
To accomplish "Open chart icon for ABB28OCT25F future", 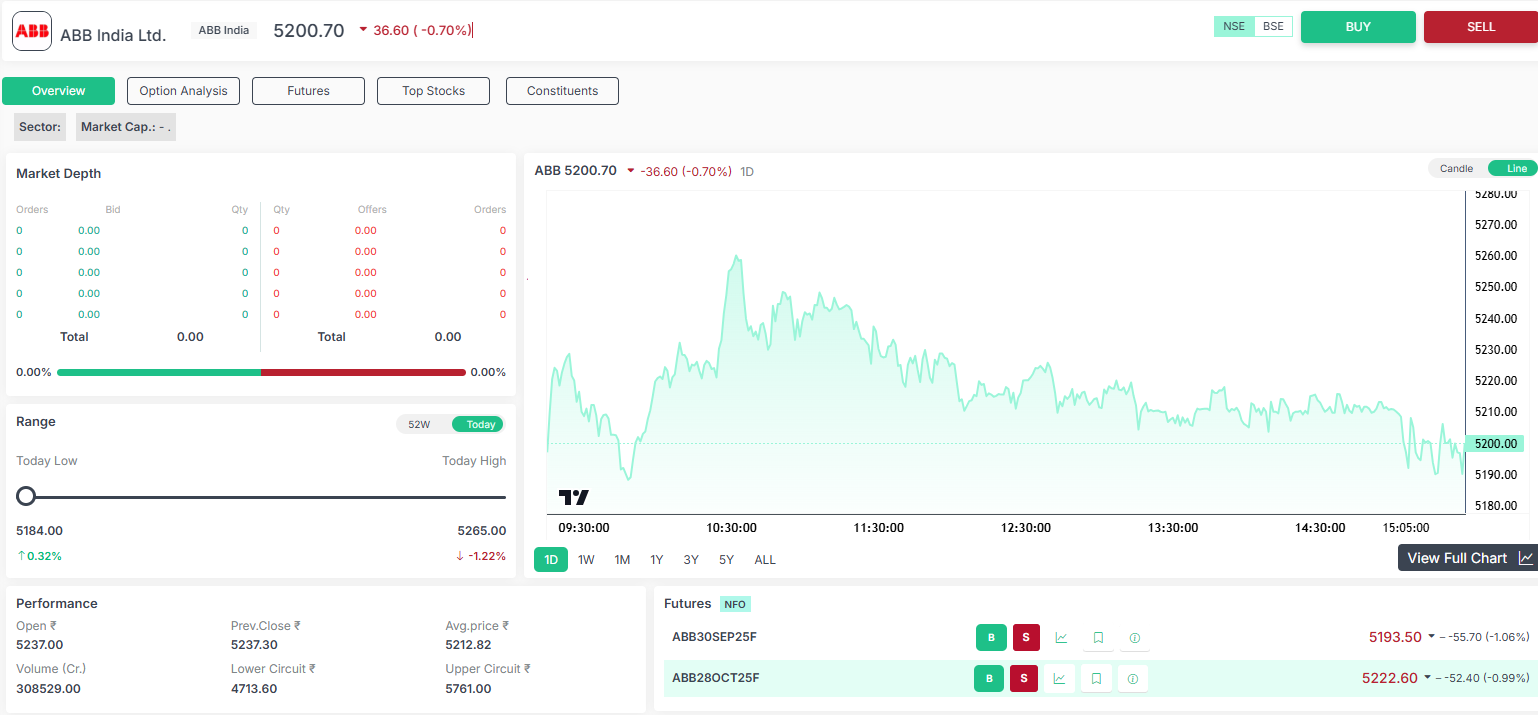I will point(1059,679).
